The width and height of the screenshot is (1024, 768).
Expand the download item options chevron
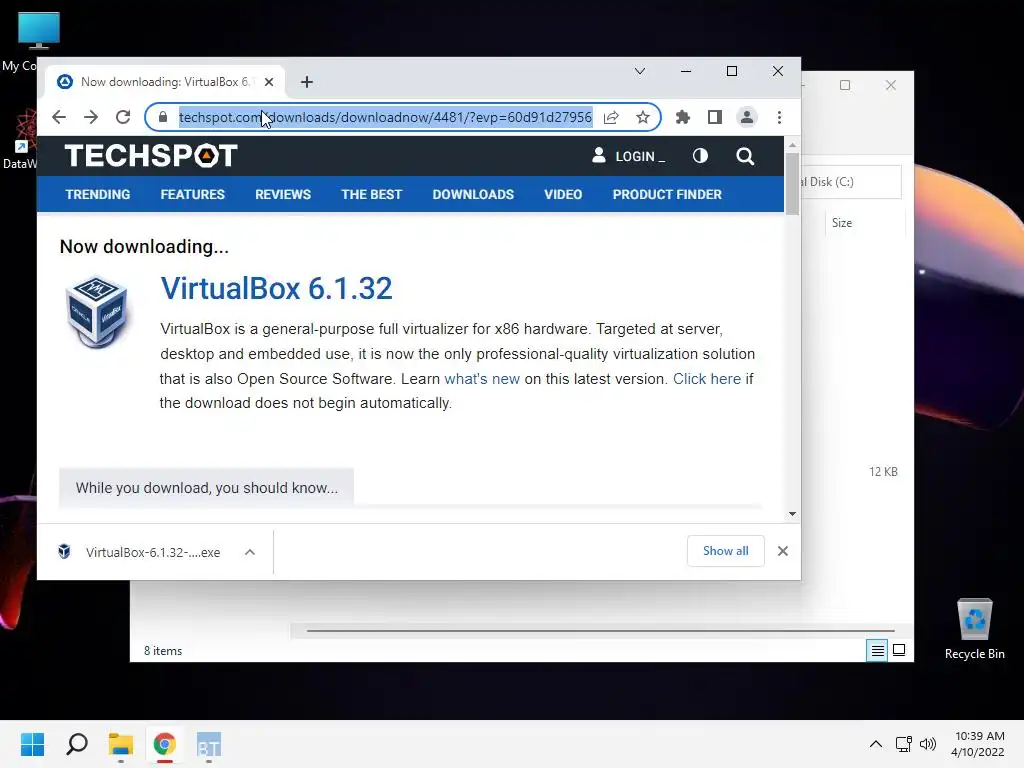click(249, 552)
